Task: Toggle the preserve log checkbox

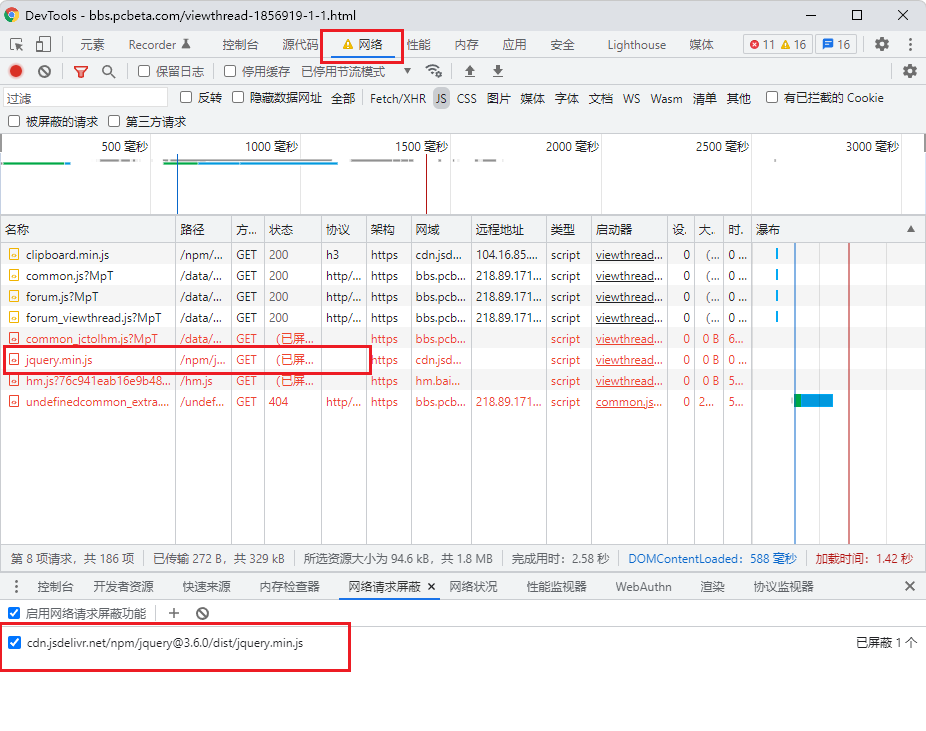Action: coord(144,71)
